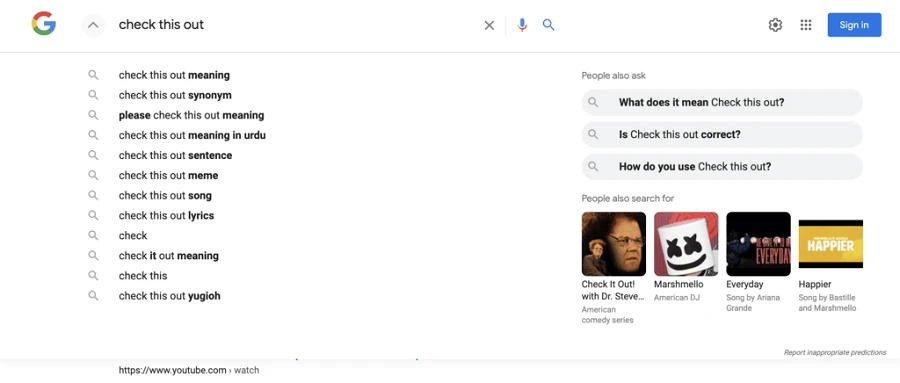Viewport: 900px width, 383px height.
Task: Select suggestion 'check this out synonym'
Action: pos(175,95)
